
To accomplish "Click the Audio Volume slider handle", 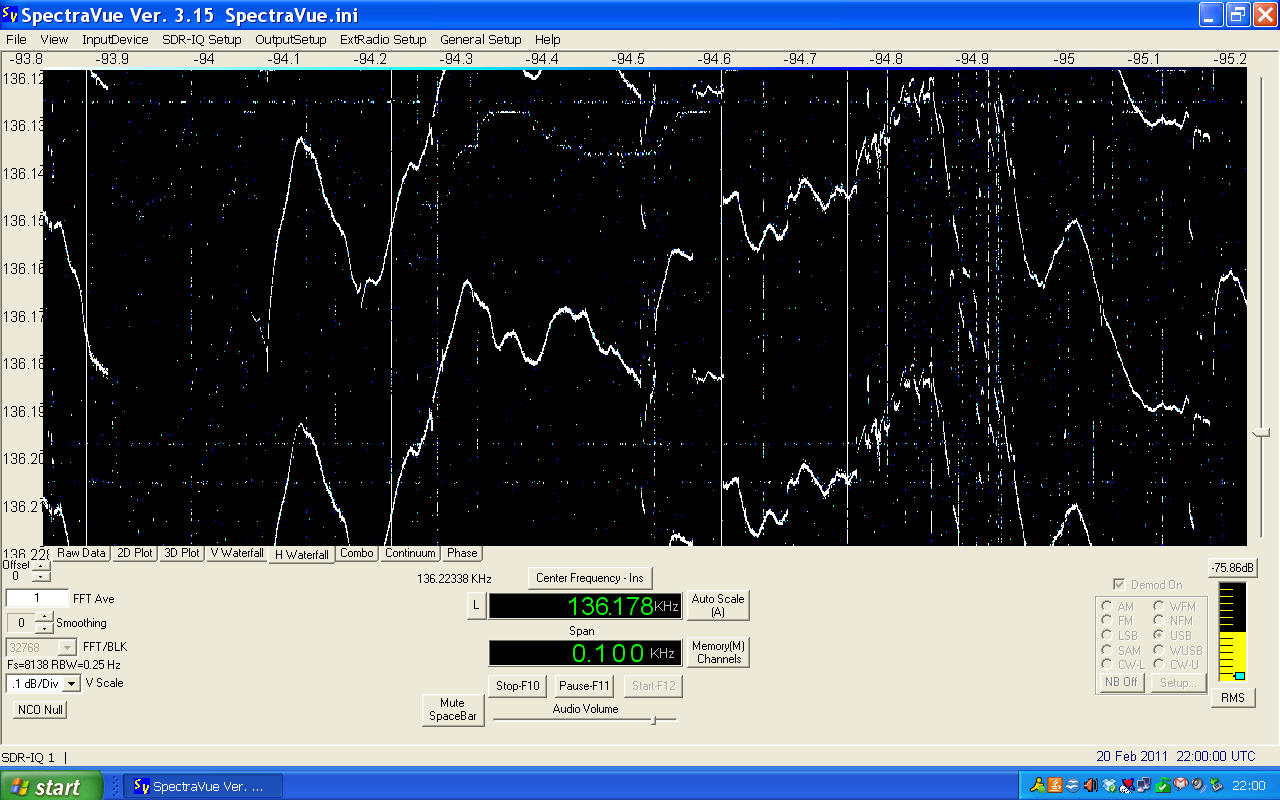I will (653, 719).
